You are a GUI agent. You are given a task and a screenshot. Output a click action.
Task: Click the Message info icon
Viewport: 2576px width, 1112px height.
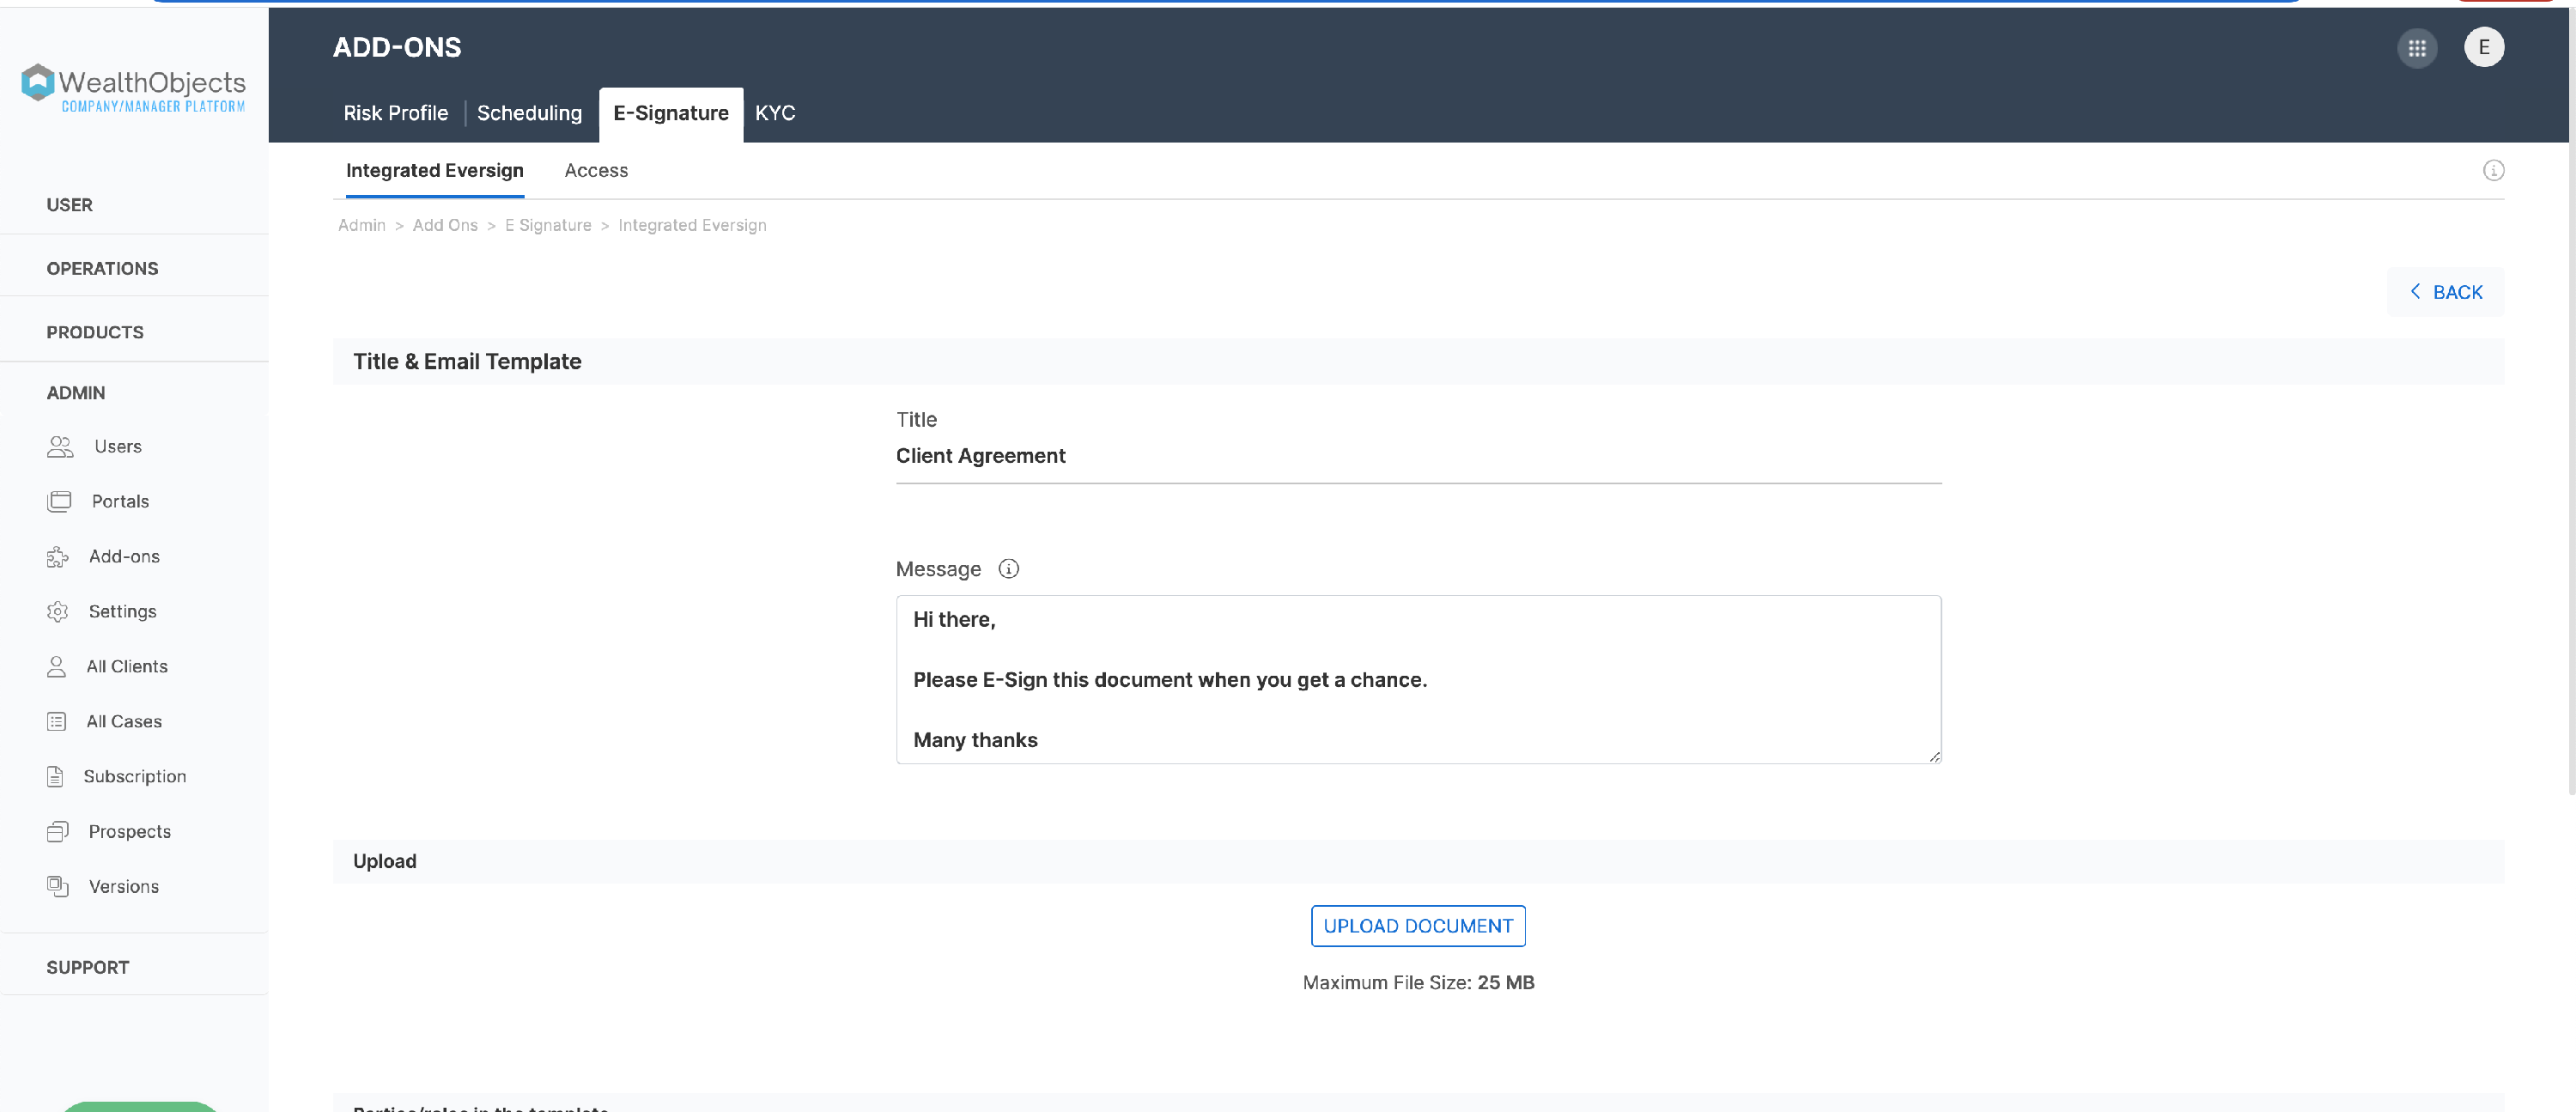pos(1009,569)
